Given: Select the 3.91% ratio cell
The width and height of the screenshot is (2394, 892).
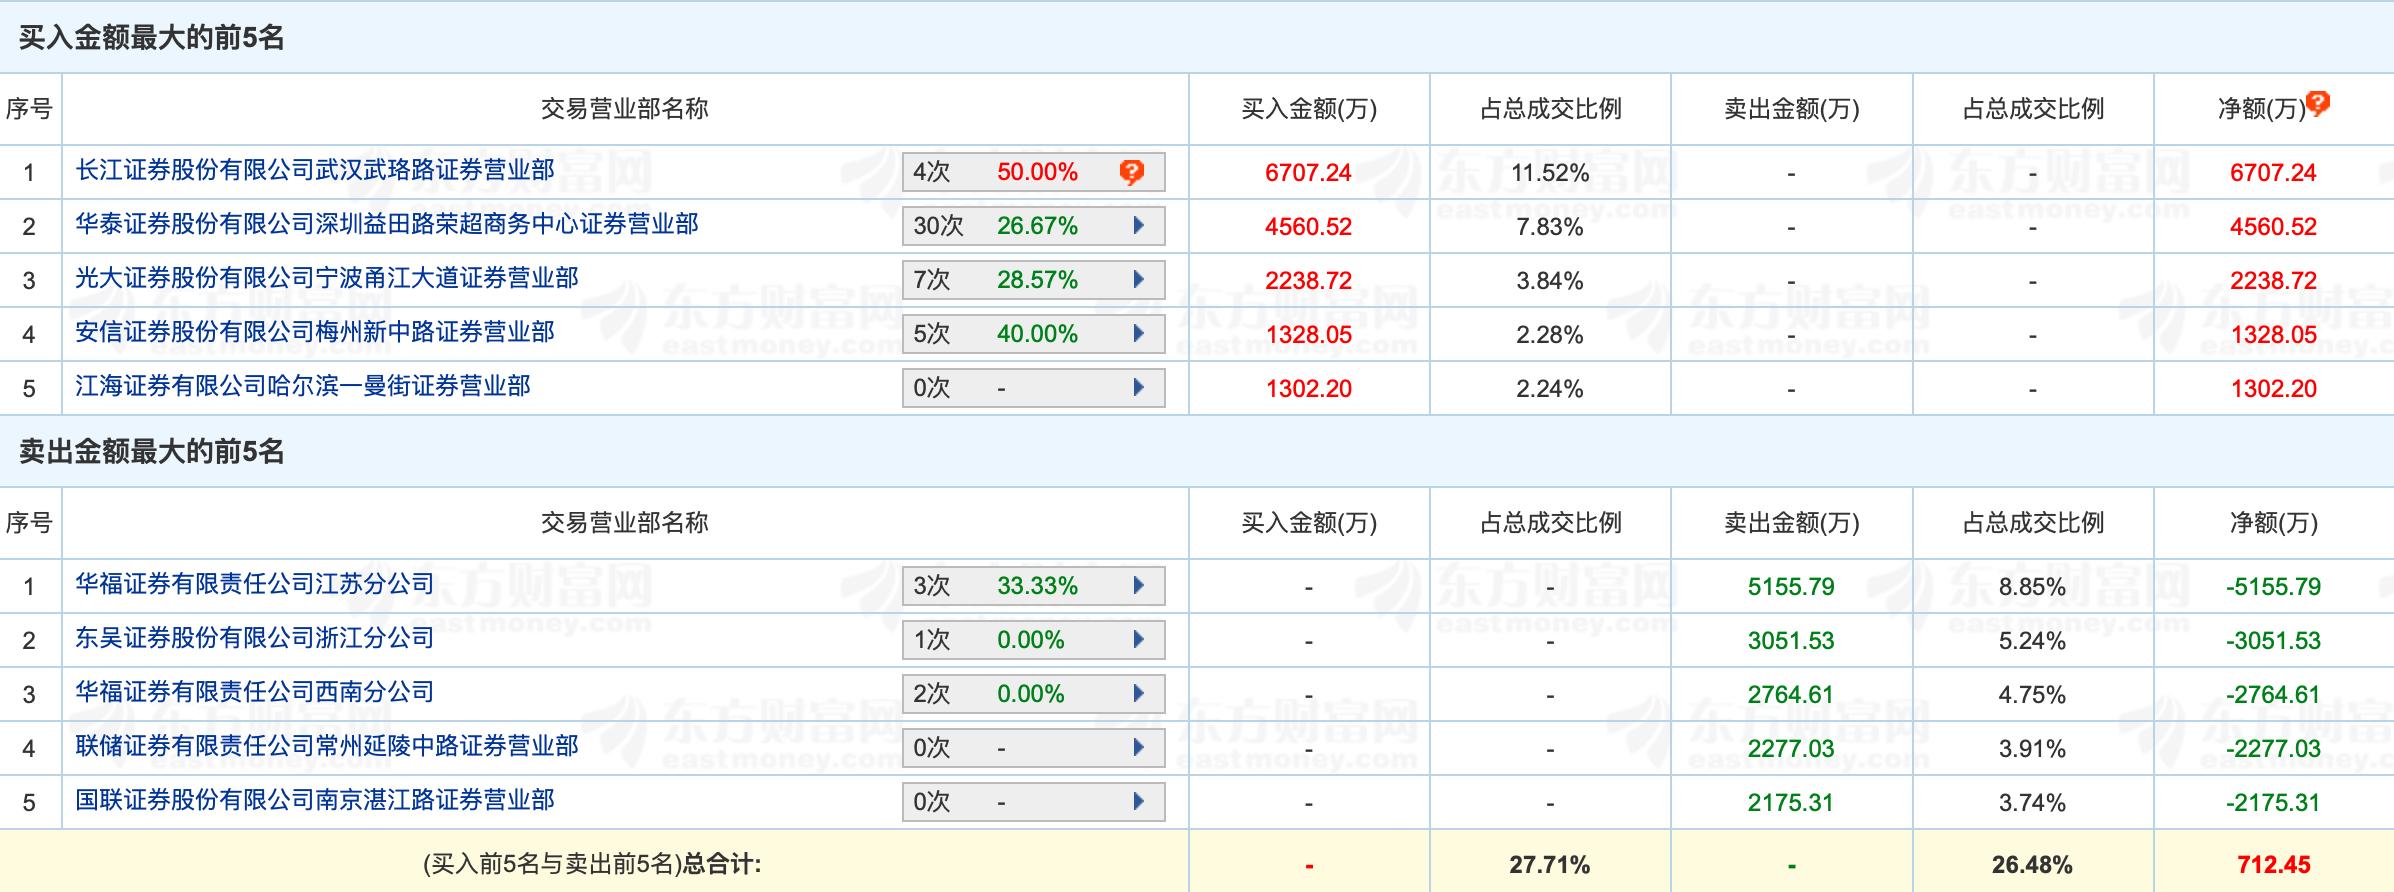Looking at the screenshot, I should point(2032,749).
